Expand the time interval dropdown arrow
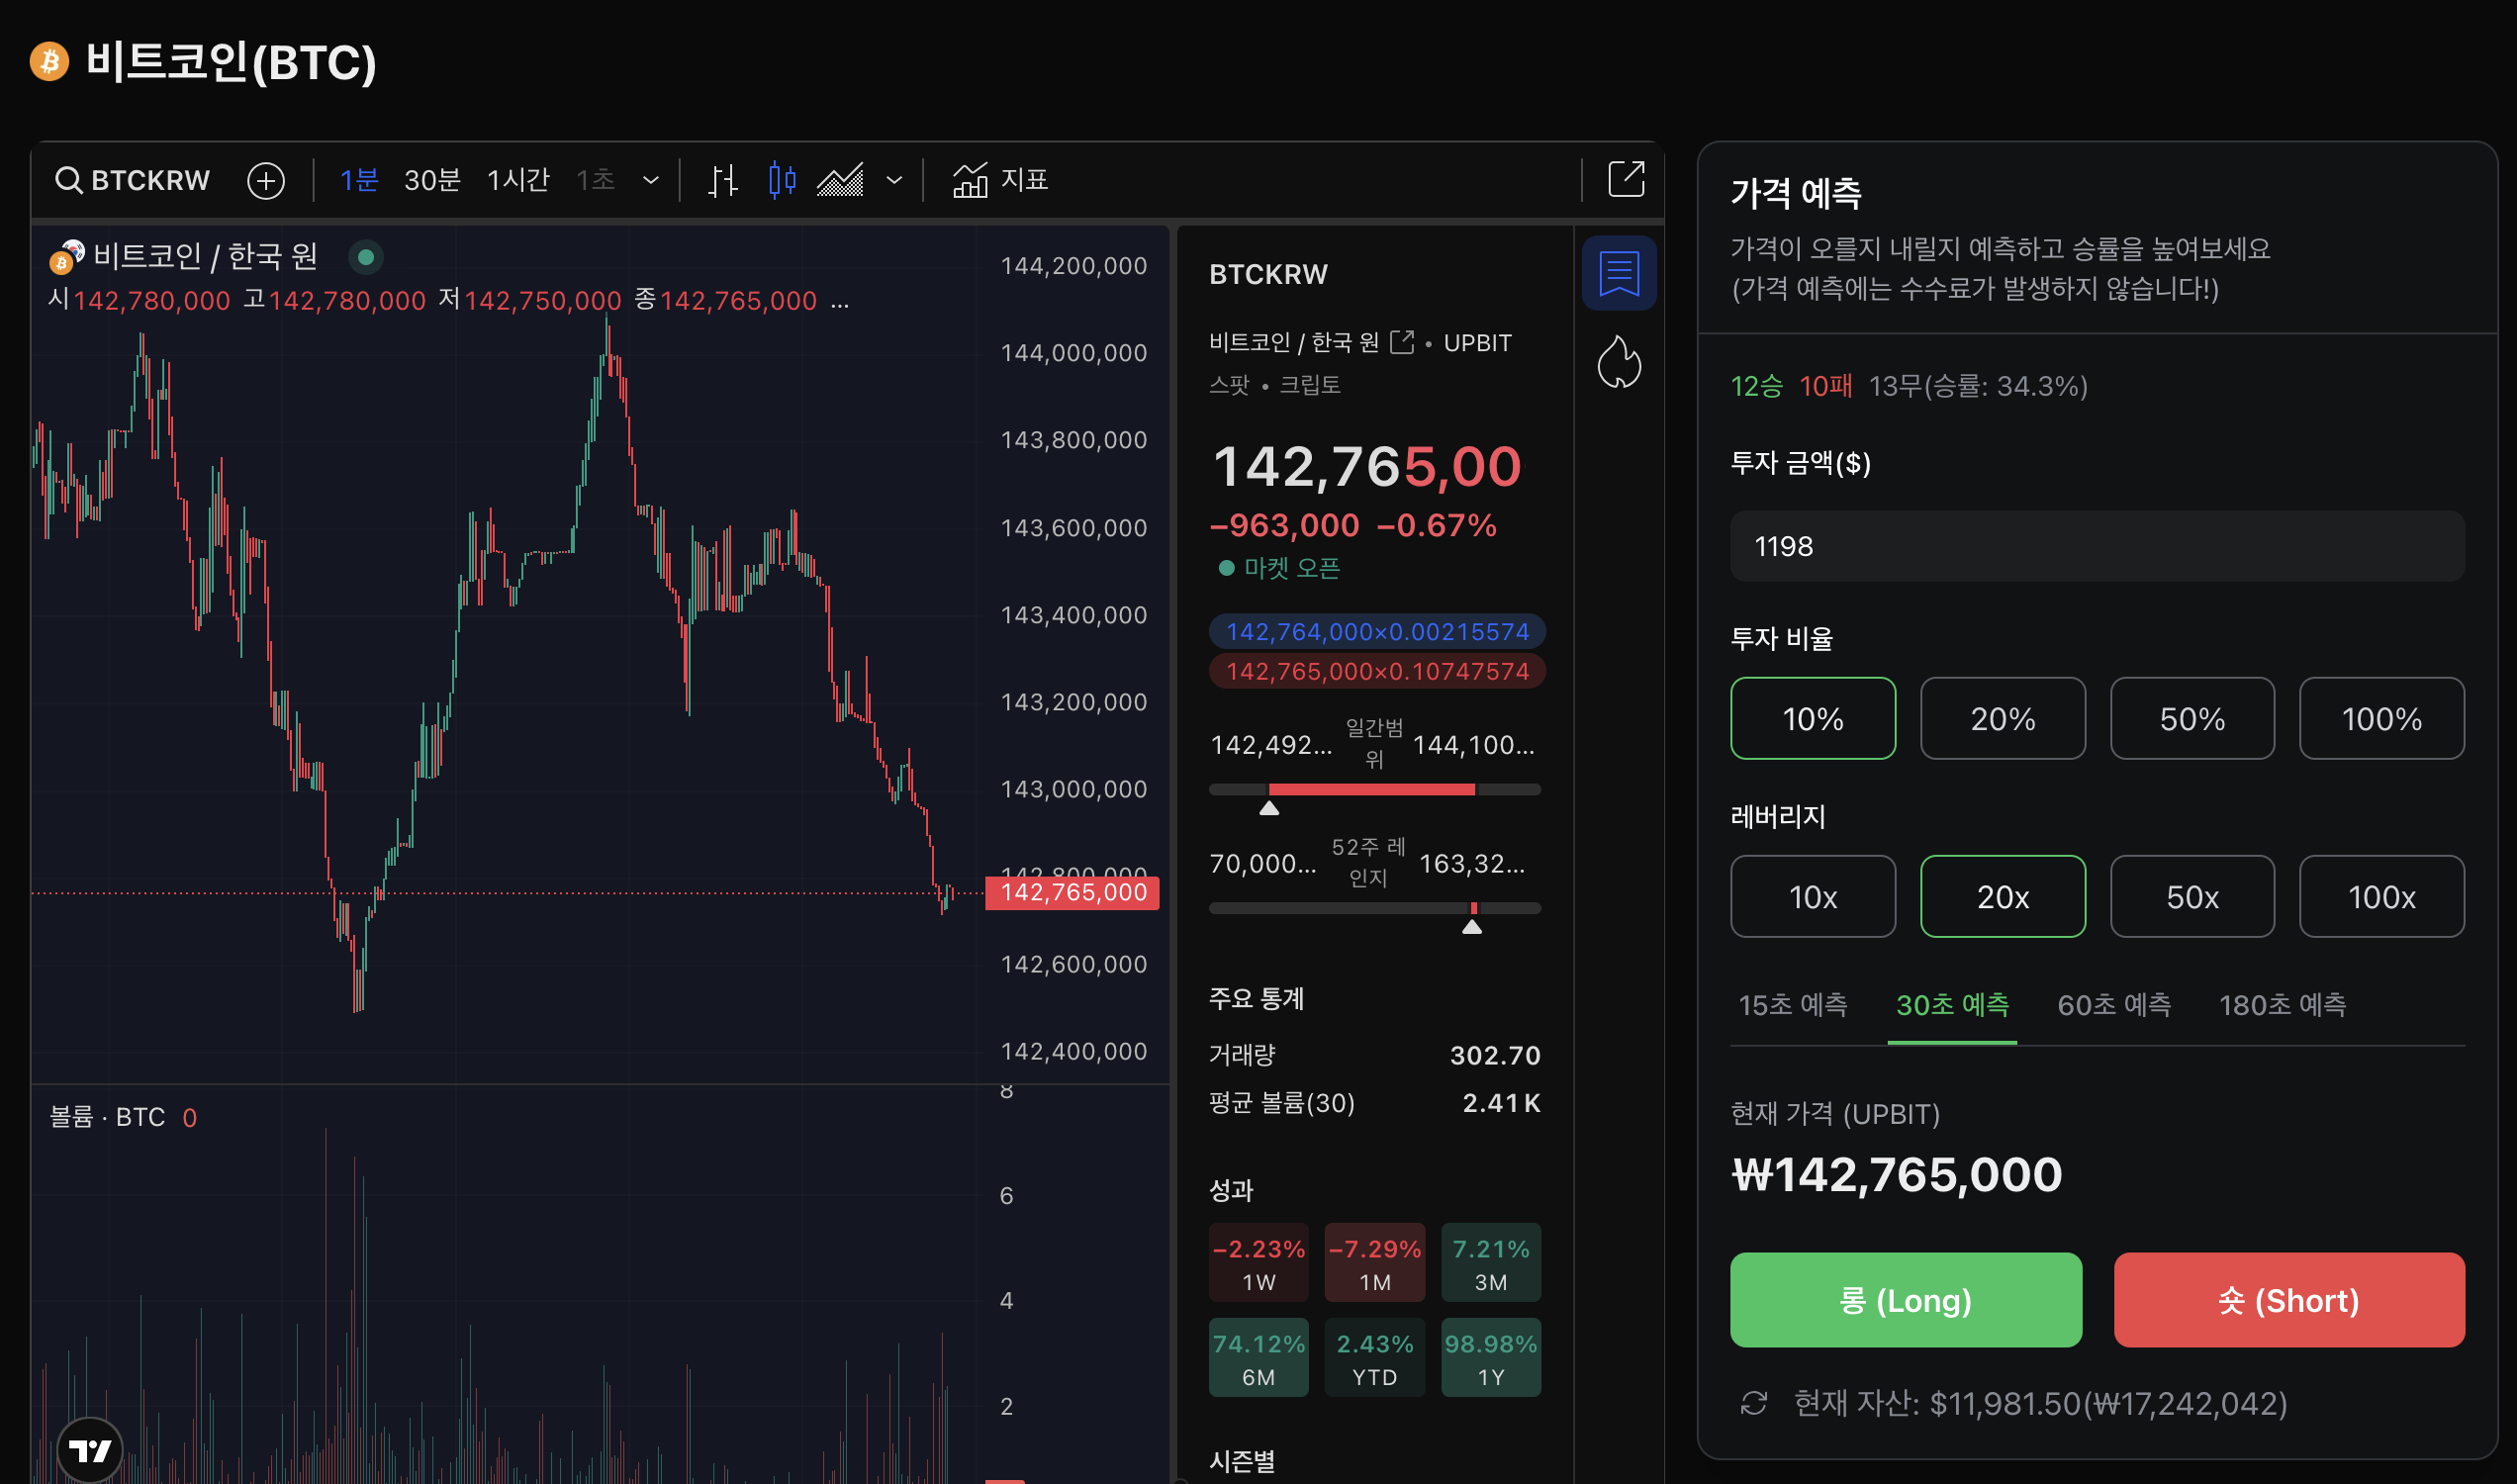Image resolution: width=2517 pixels, height=1484 pixels. [x=651, y=181]
